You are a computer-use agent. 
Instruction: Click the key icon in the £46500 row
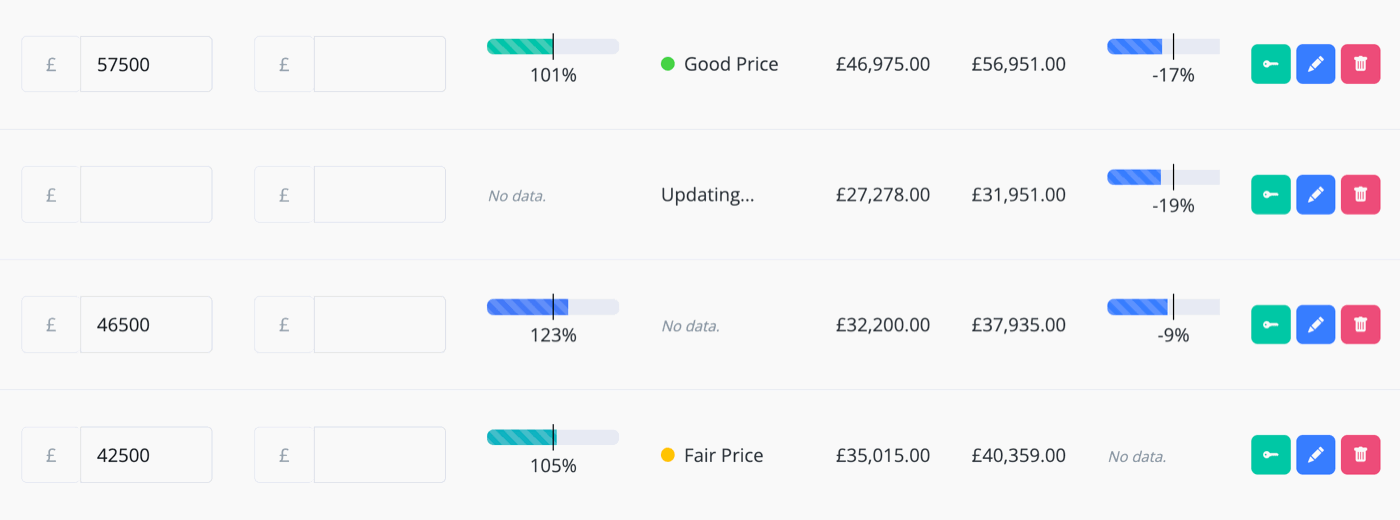1271,324
